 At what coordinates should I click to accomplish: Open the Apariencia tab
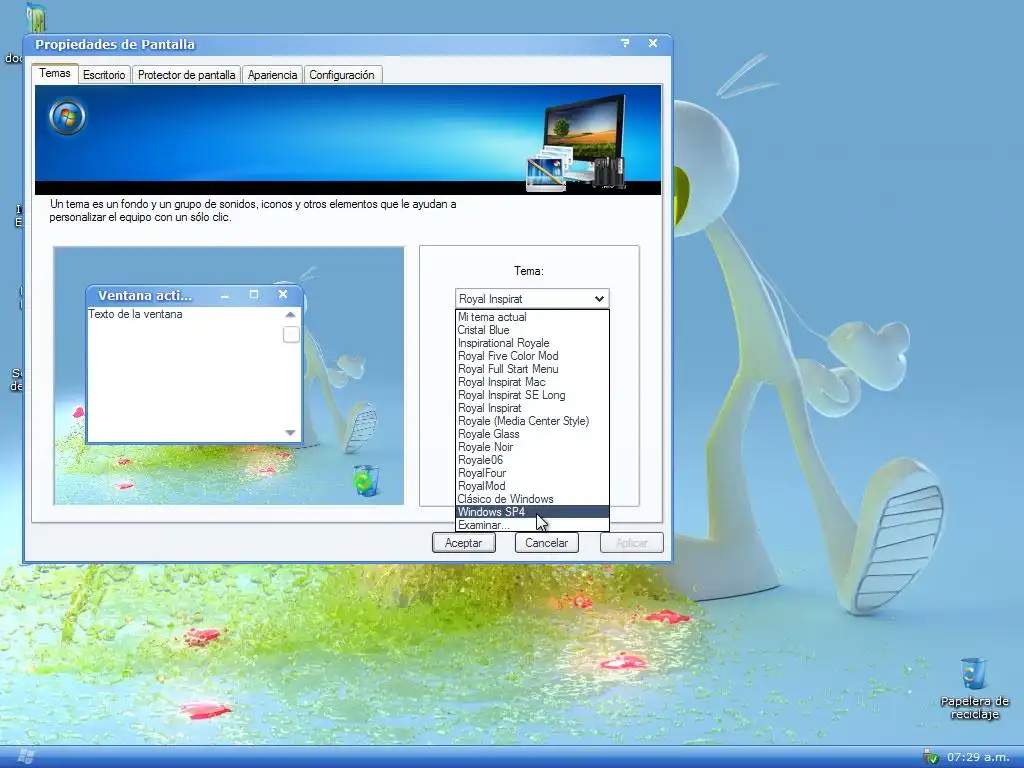[x=272, y=74]
